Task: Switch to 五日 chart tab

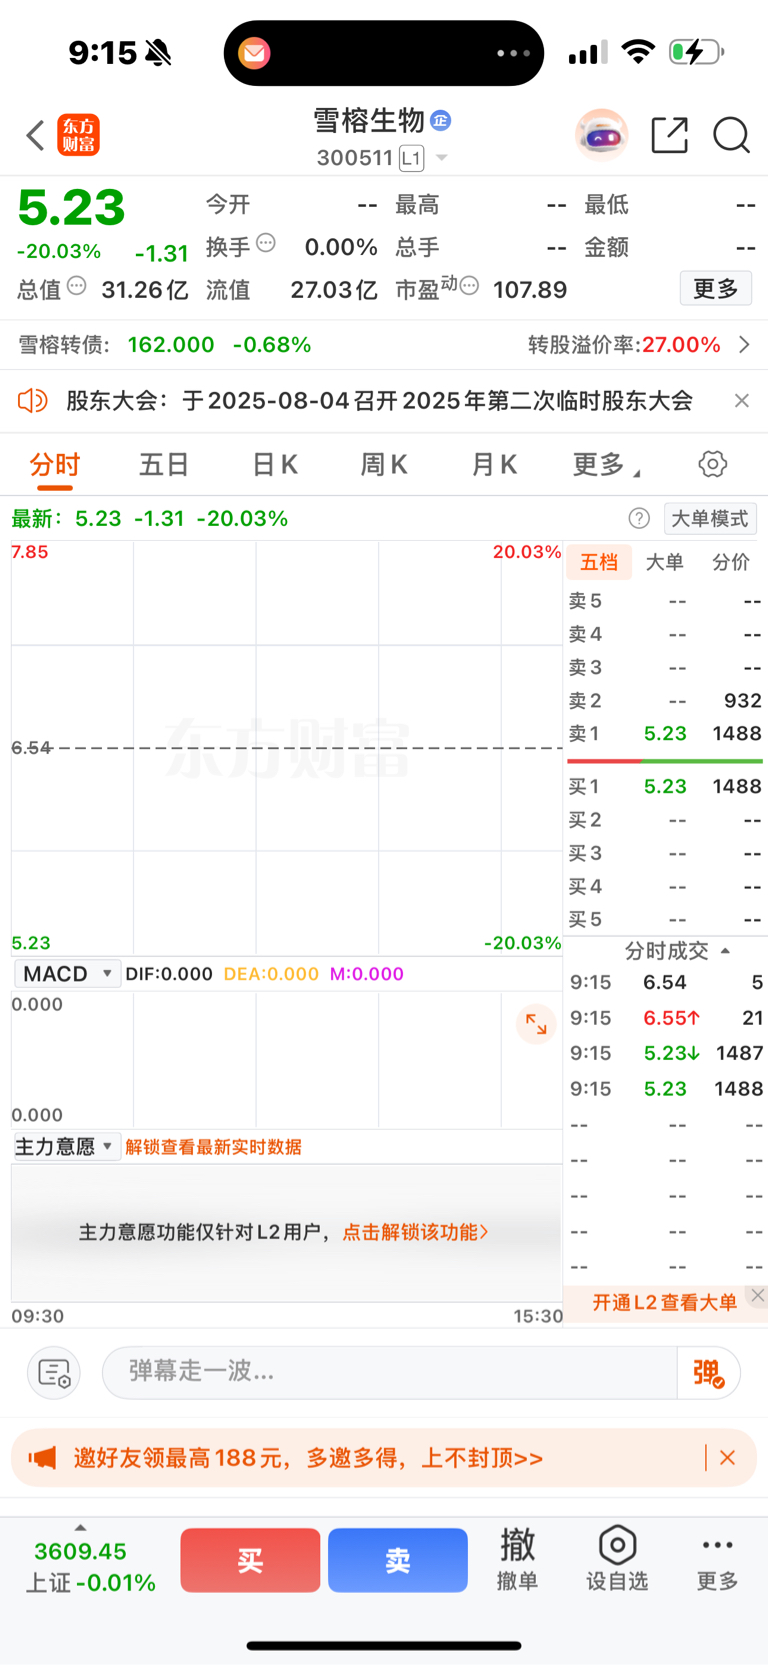Action: tap(164, 465)
